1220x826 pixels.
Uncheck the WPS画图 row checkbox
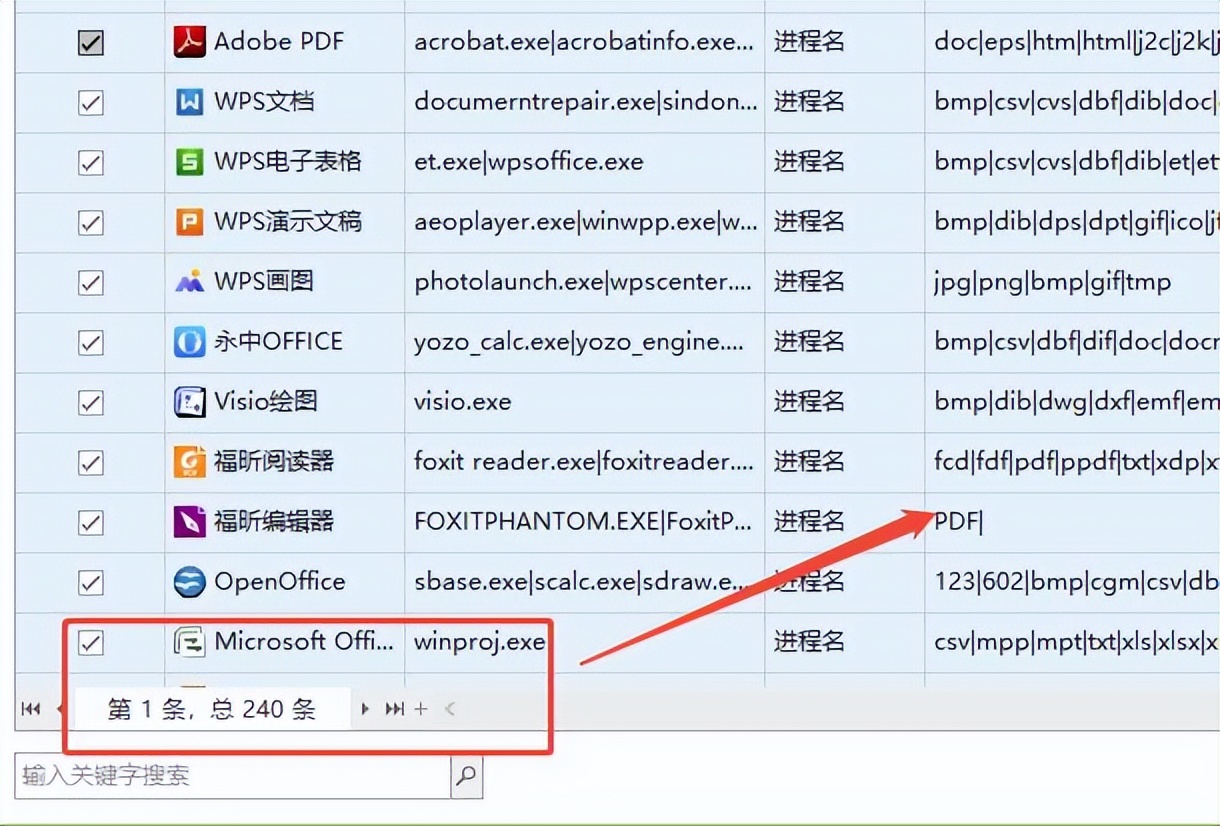point(91,282)
